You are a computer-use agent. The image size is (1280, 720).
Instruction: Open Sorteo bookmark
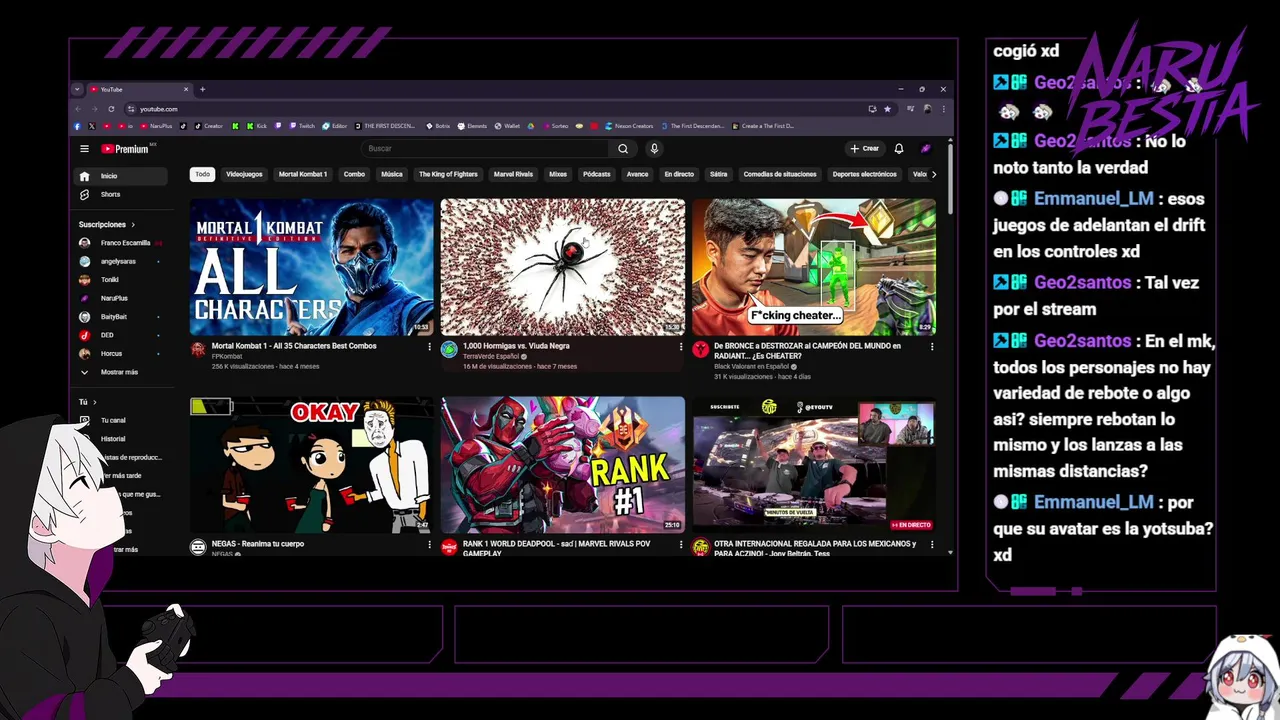point(555,126)
